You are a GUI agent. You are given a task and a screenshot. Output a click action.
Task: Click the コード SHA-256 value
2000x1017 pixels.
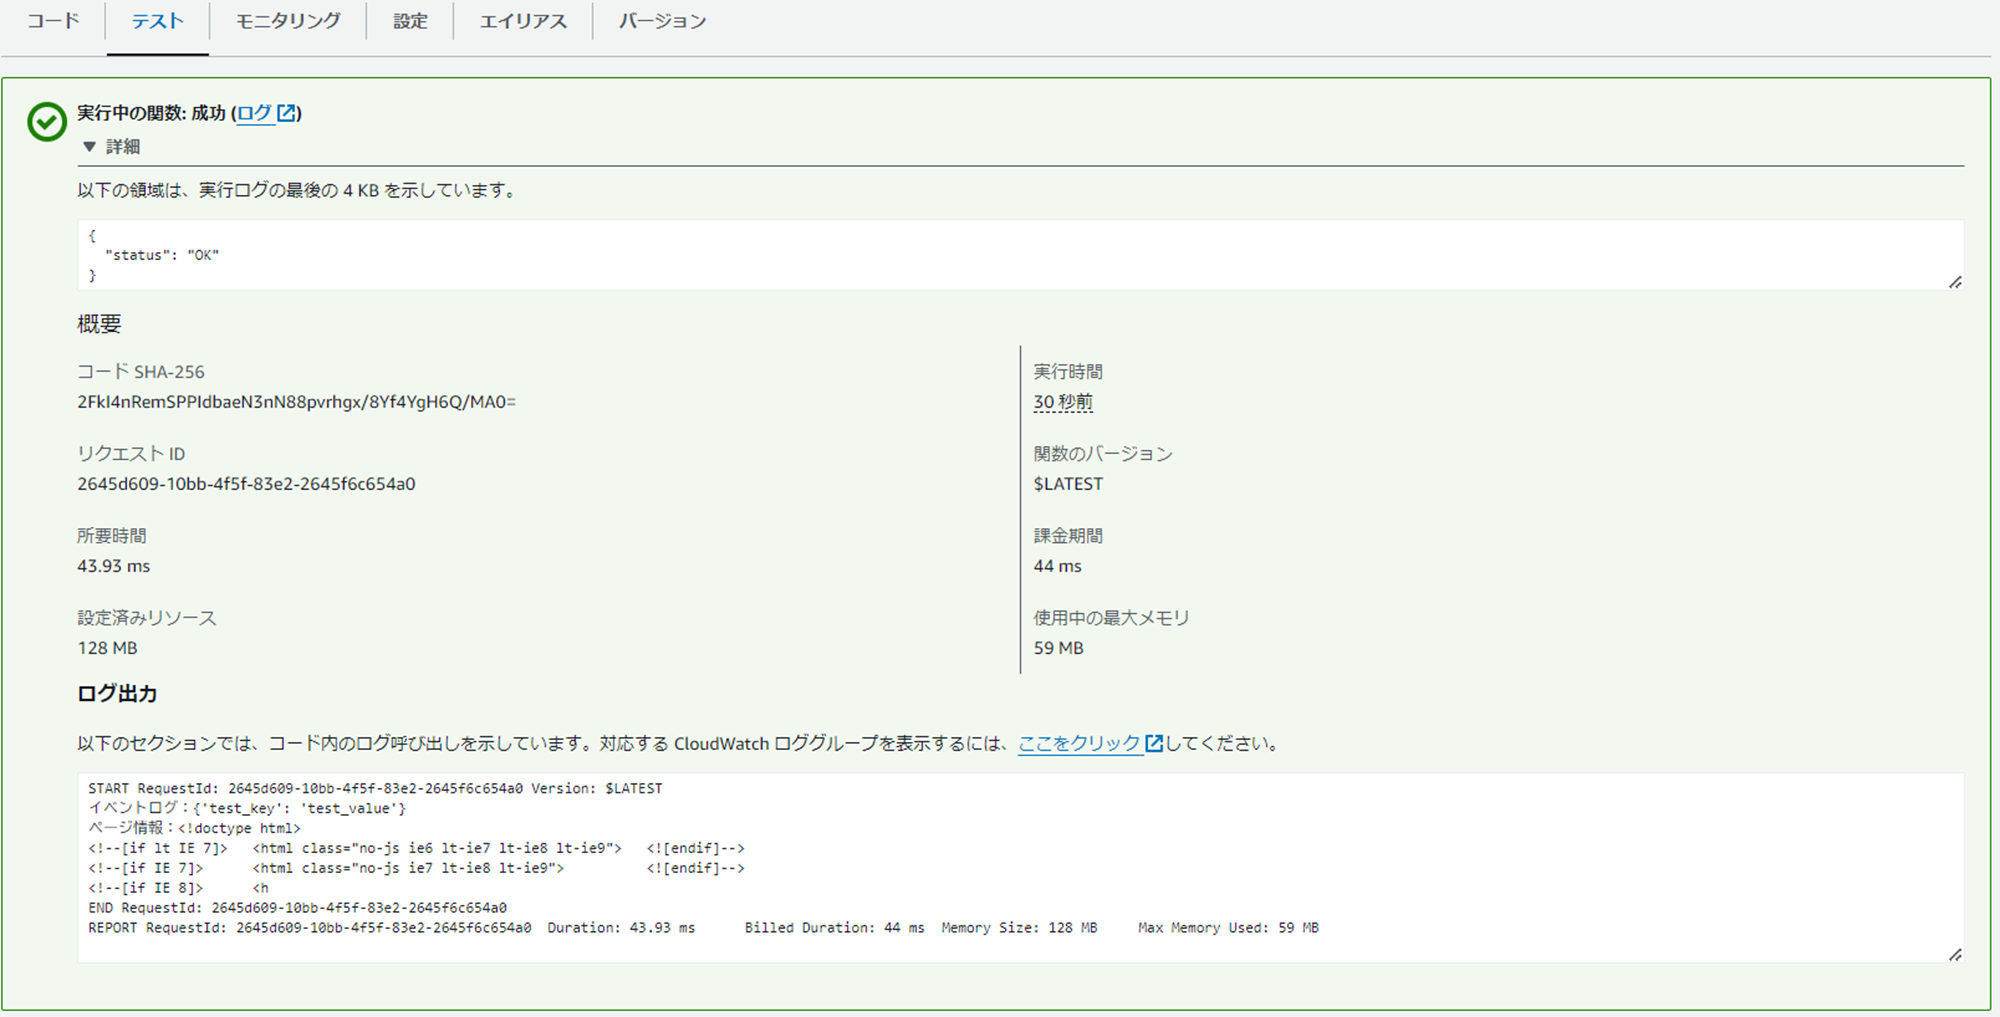297,402
